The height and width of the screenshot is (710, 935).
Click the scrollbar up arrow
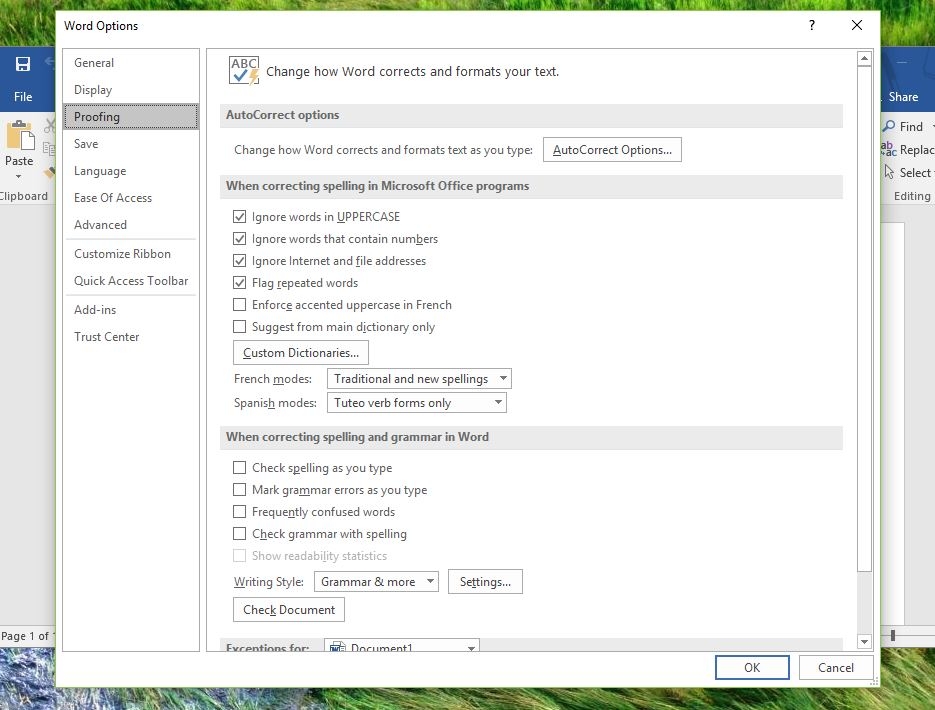click(864, 58)
